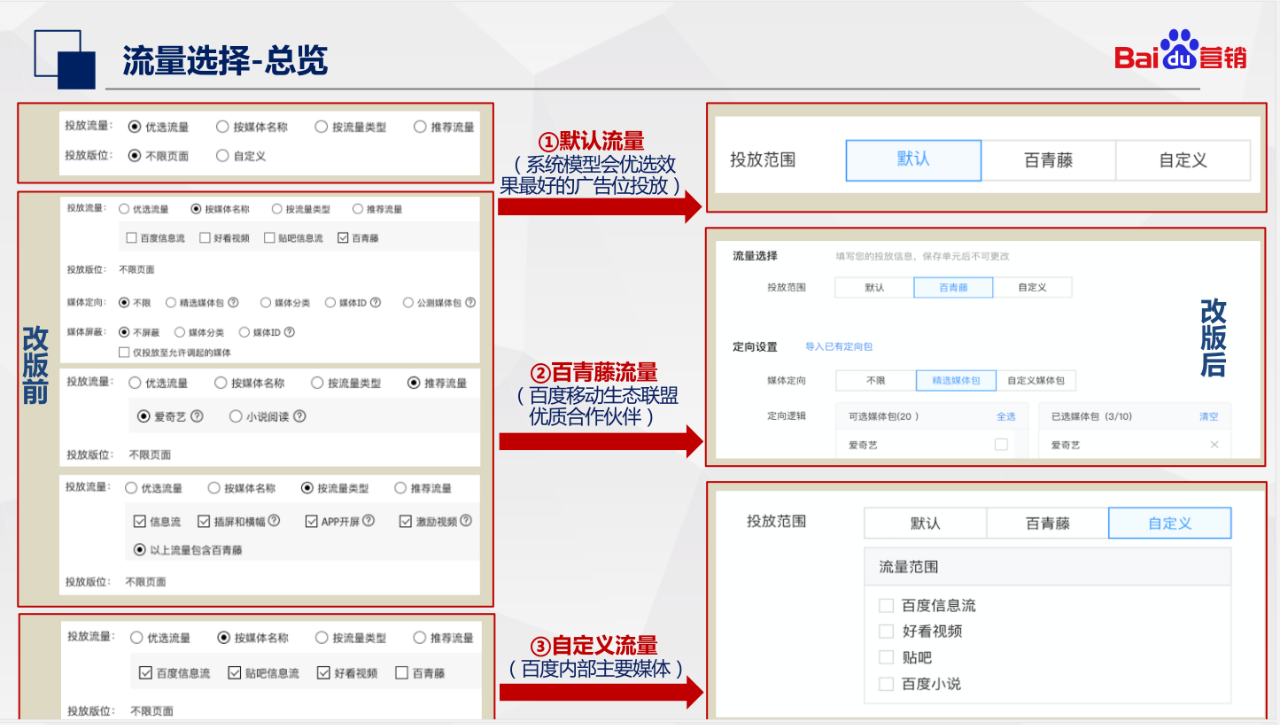This screenshot has height=725, width=1280.
Task: Click help icon next to 激励视频
Action: [x=466, y=521]
